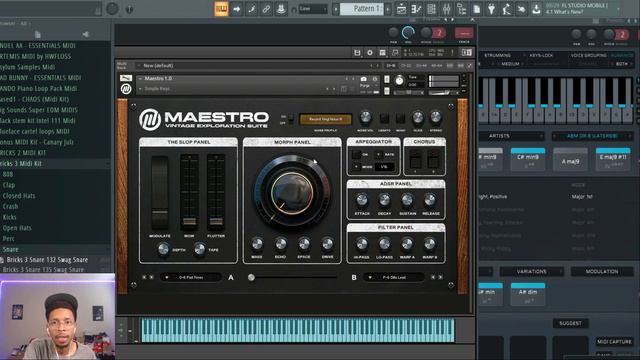Toggle the Mono button

pos(400,119)
